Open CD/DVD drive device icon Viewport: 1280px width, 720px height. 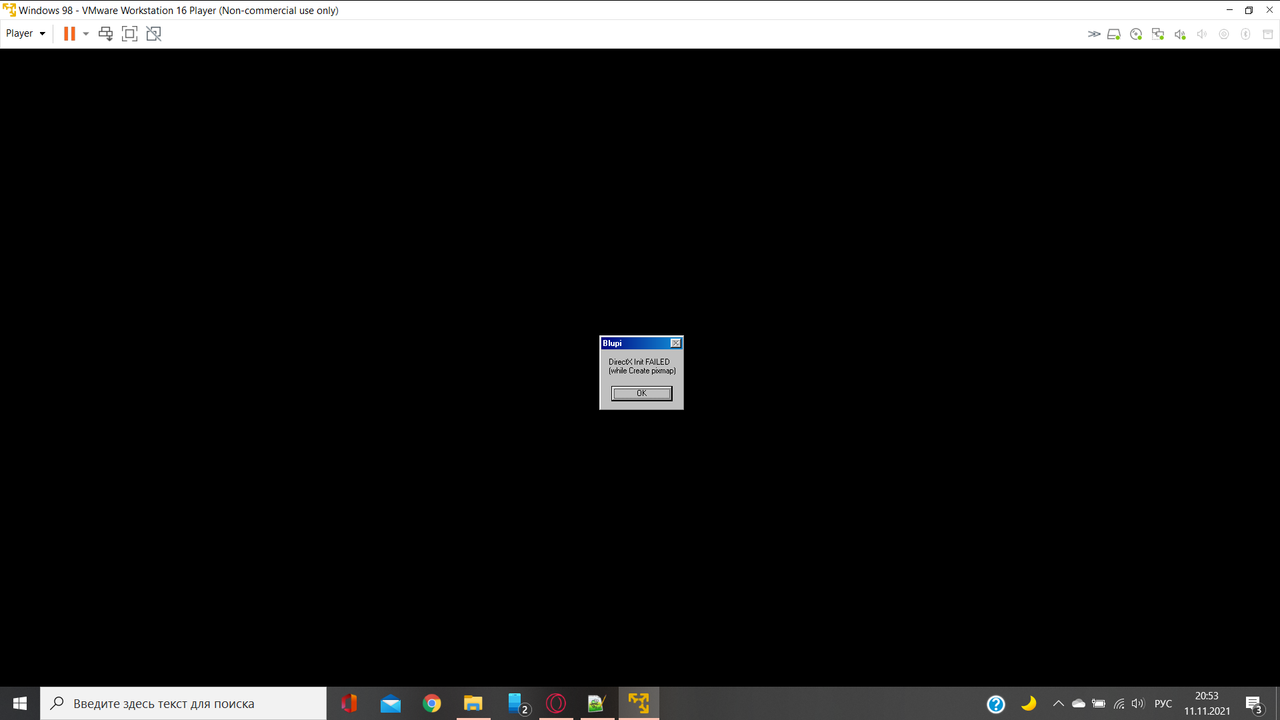pos(1136,34)
